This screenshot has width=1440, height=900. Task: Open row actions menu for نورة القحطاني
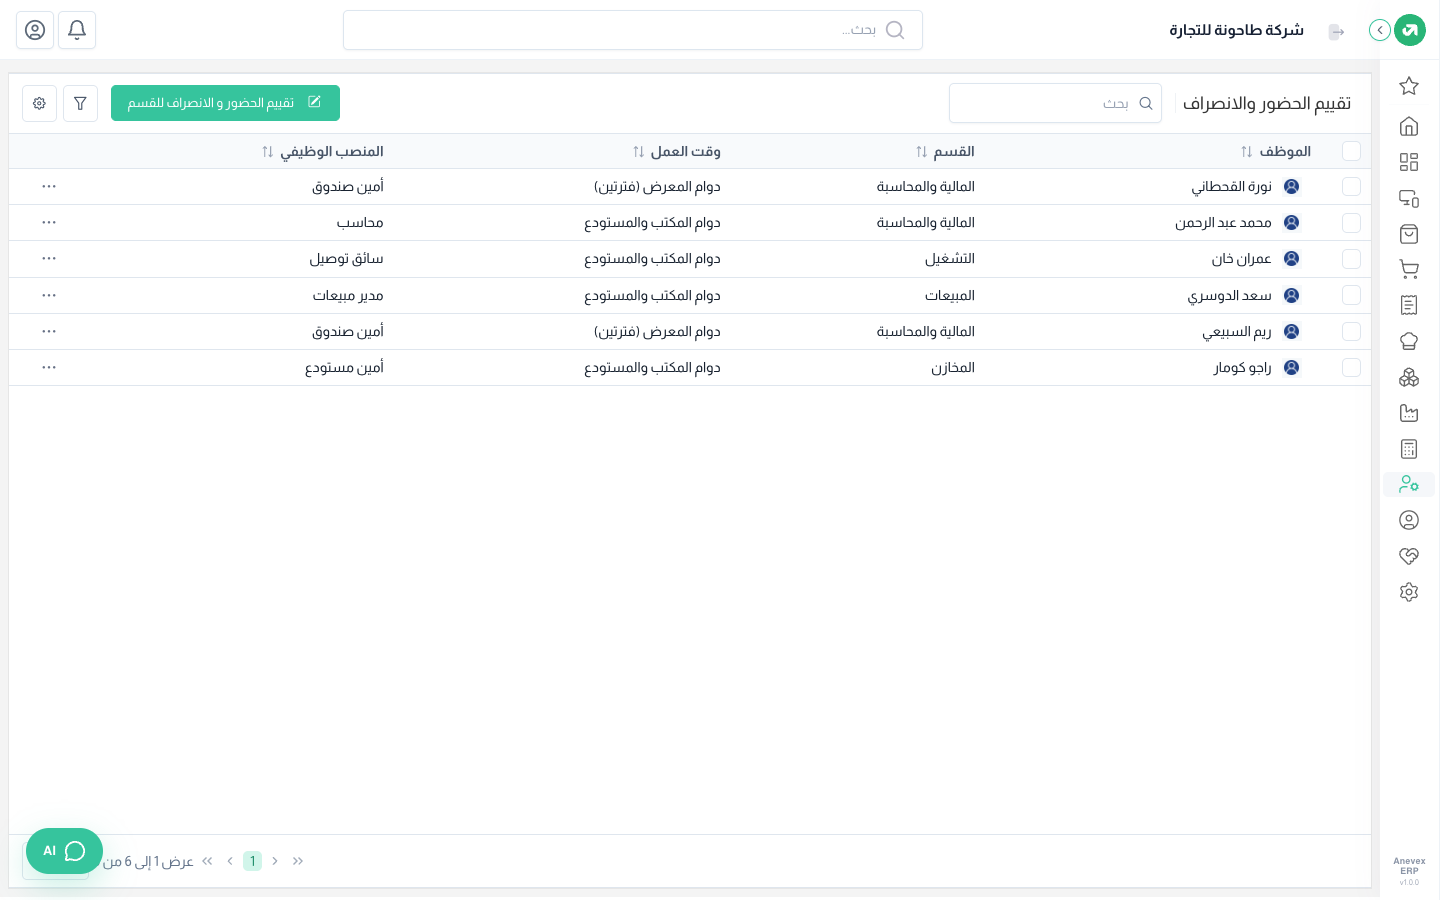(49, 187)
